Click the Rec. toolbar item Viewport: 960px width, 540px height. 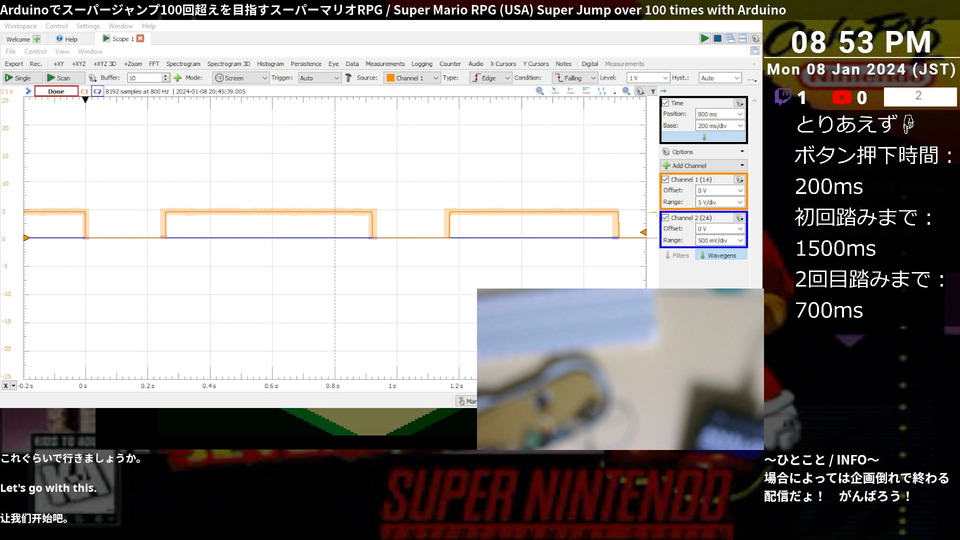(36, 64)
